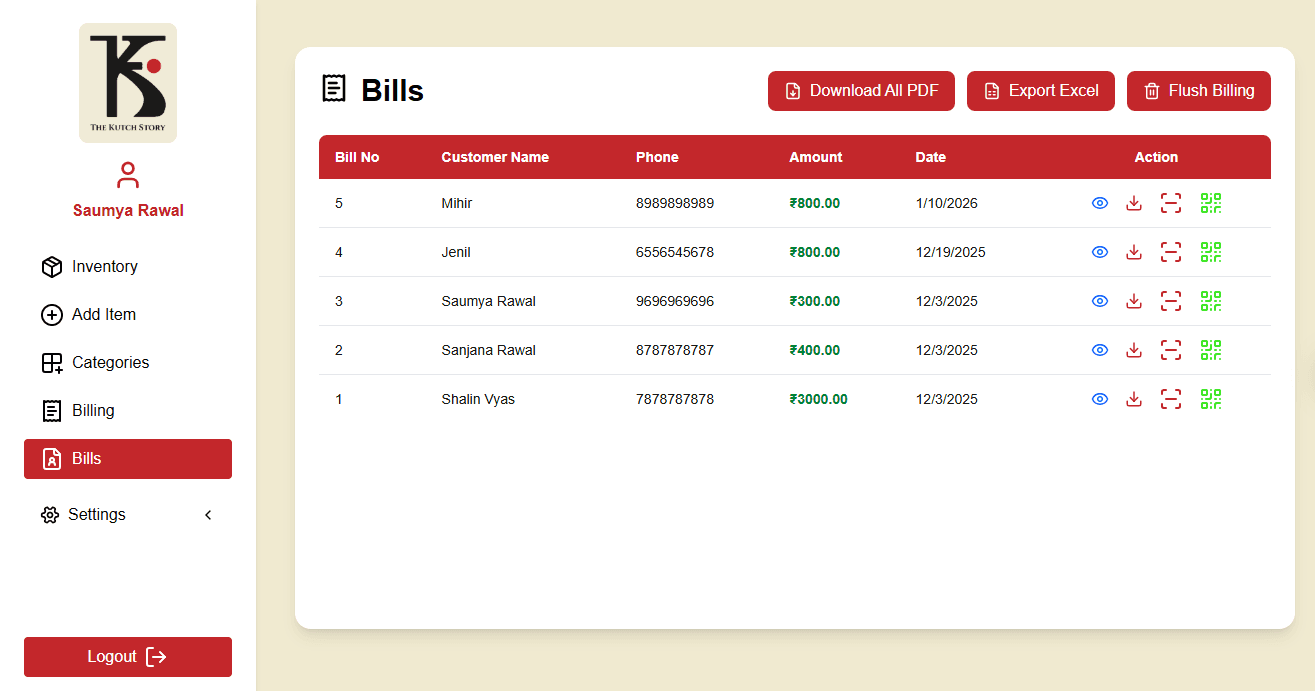Click the user profile icon

tap(128, 175)
